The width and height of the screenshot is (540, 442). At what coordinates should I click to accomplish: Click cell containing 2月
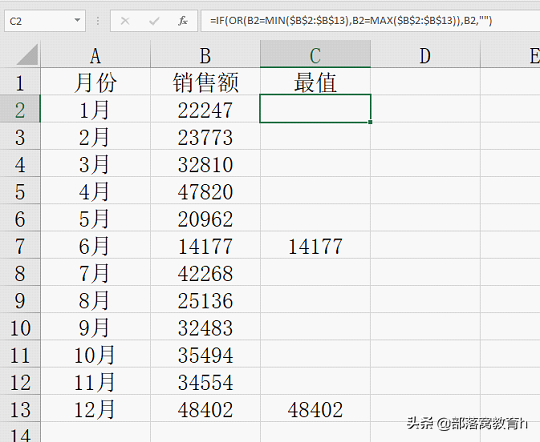coord(95,137)
